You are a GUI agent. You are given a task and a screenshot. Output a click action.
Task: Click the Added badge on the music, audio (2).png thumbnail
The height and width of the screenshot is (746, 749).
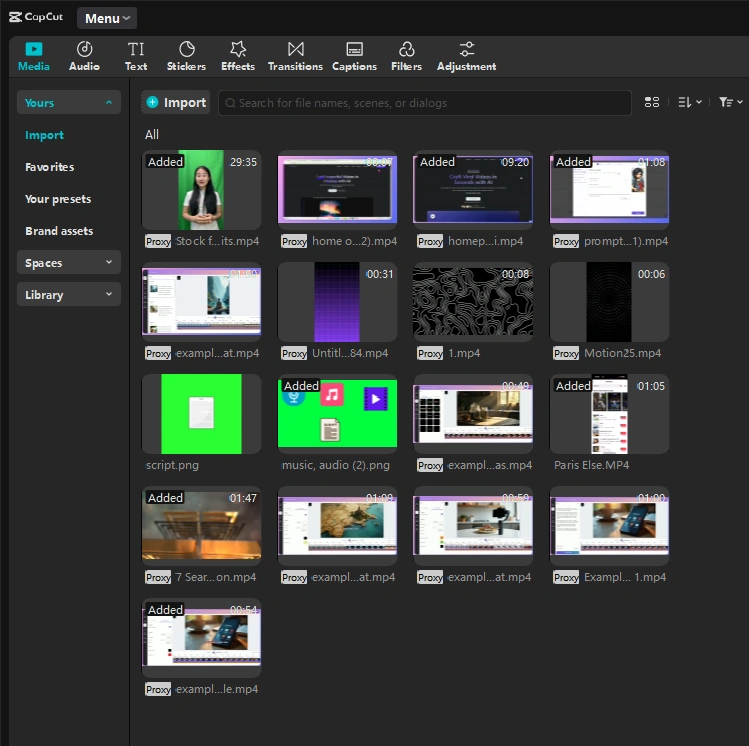coord(301,385)
